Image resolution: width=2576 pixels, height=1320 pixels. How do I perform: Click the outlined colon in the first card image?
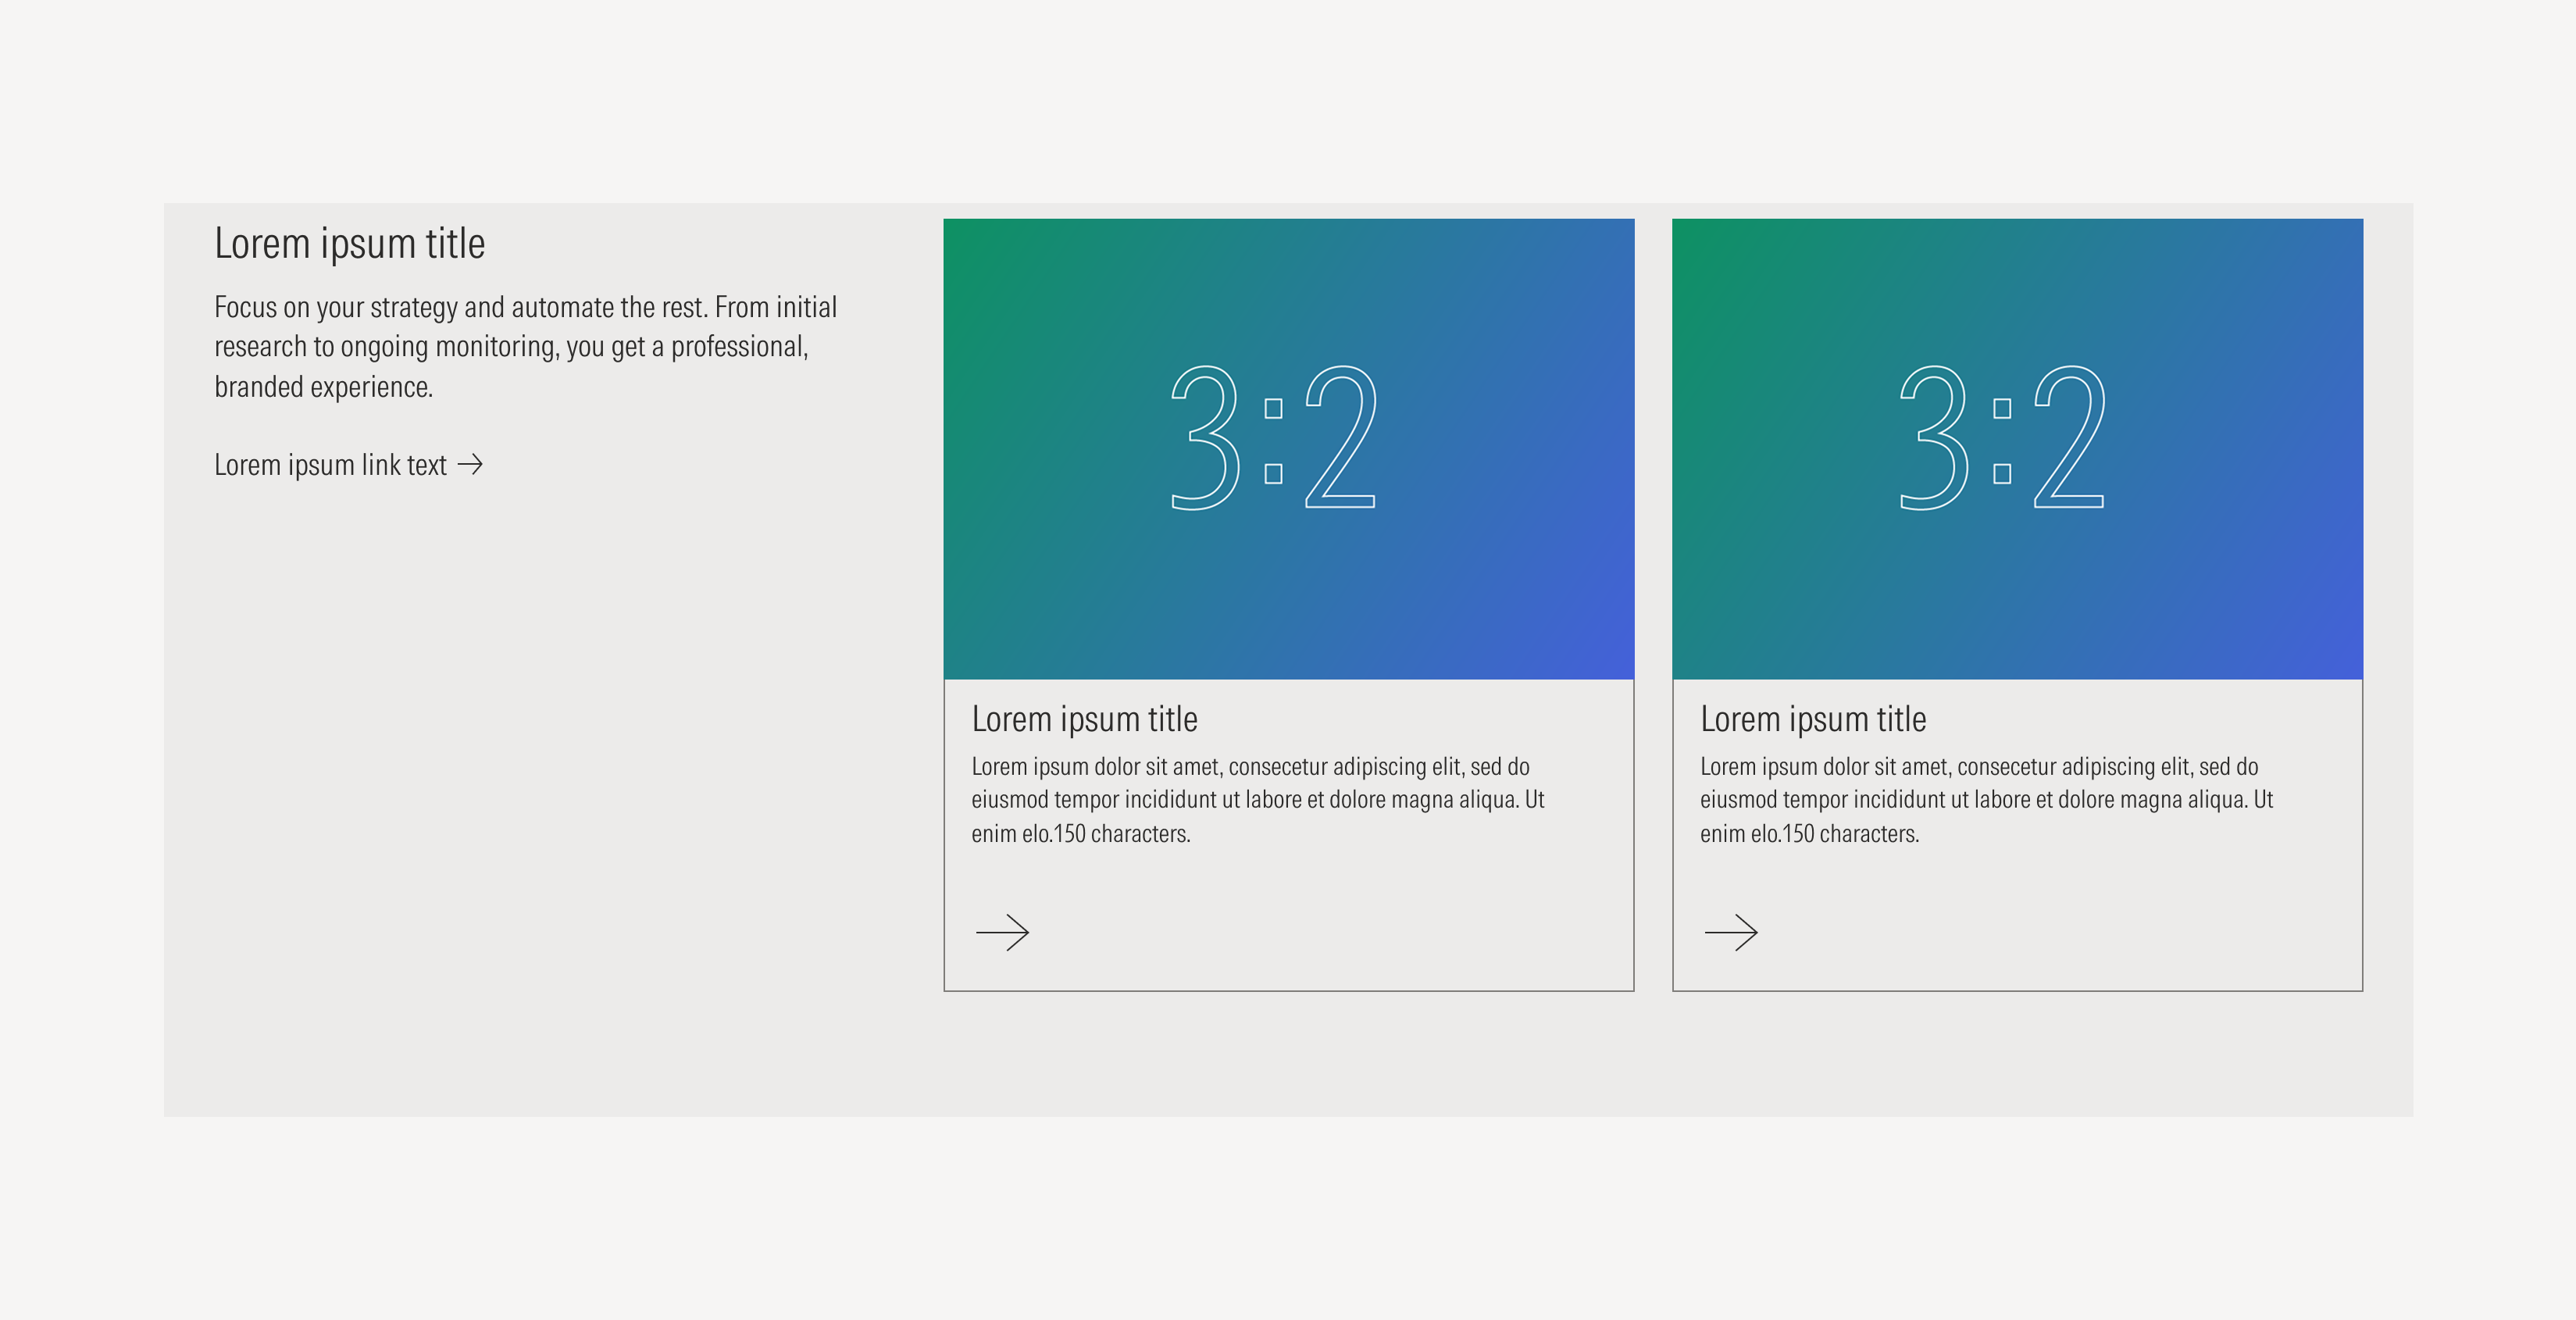(1273, 440)
